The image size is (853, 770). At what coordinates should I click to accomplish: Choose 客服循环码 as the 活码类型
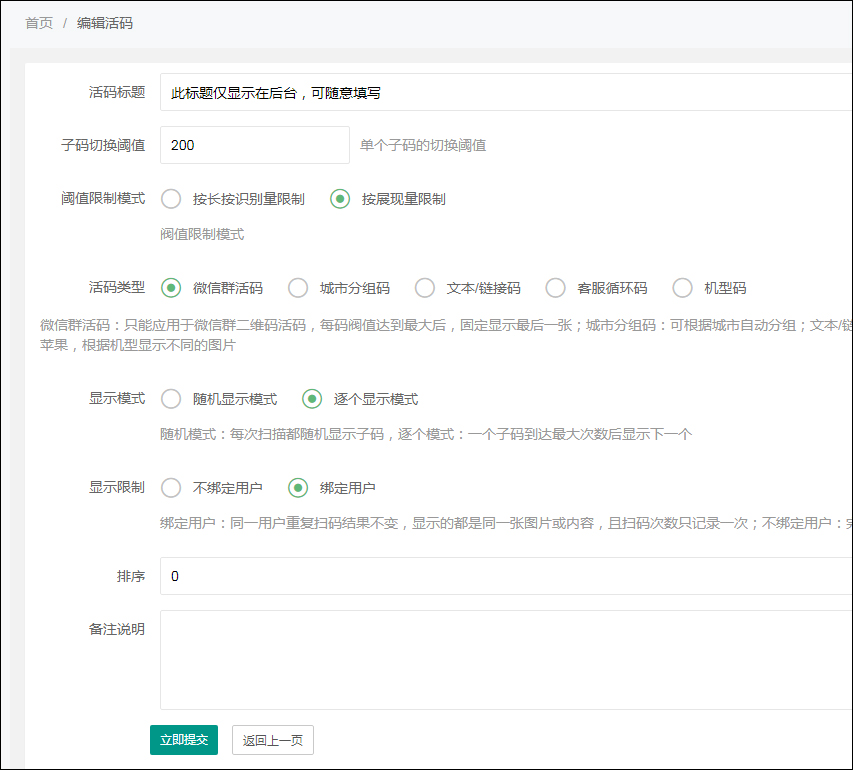pyautogui.click(x=555, y=286)
